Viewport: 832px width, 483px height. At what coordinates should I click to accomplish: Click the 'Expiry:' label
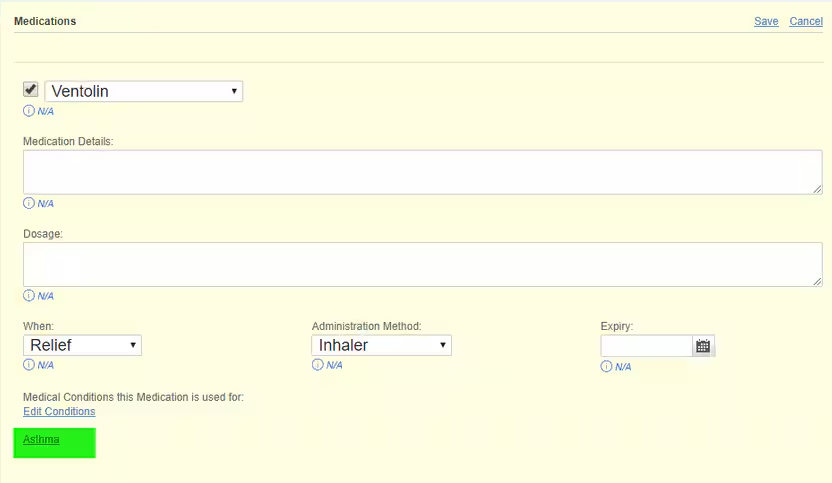pyautogui.click(x=617, y=326)
